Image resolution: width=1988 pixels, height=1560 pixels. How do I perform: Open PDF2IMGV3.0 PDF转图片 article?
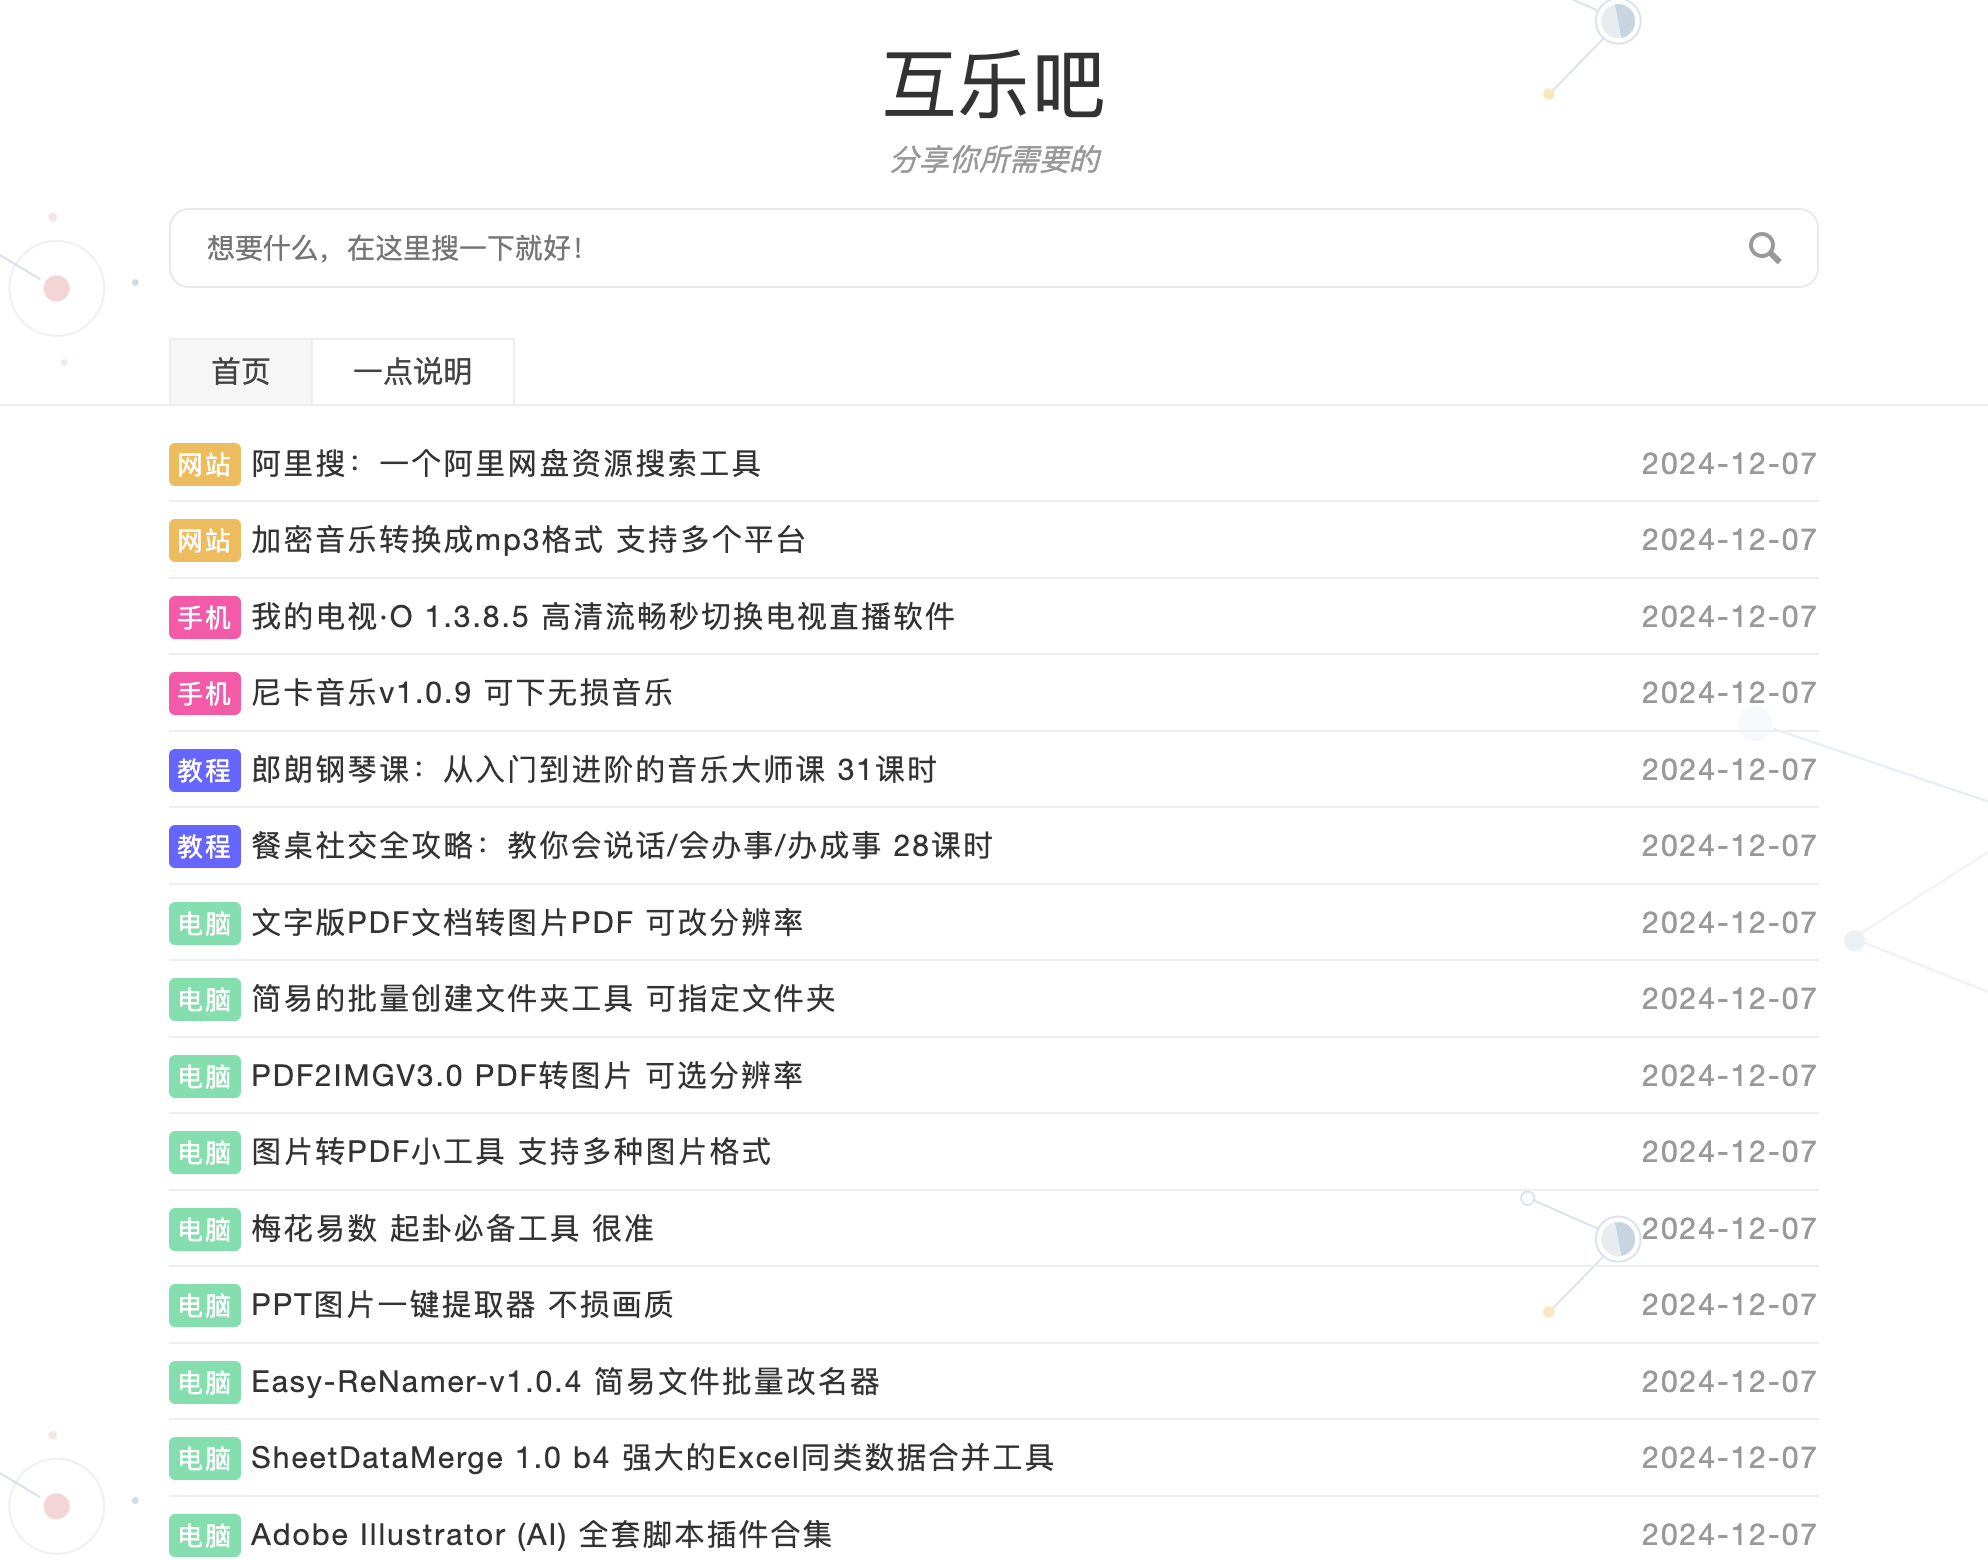(x=527, y=1076)
